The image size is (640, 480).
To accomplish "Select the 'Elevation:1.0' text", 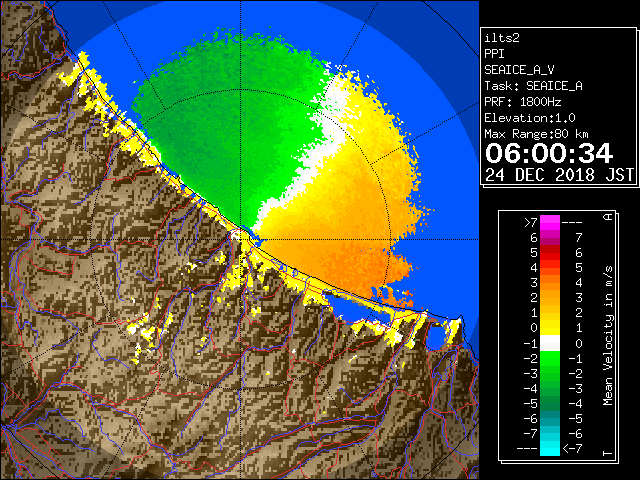I will point(530,118).
